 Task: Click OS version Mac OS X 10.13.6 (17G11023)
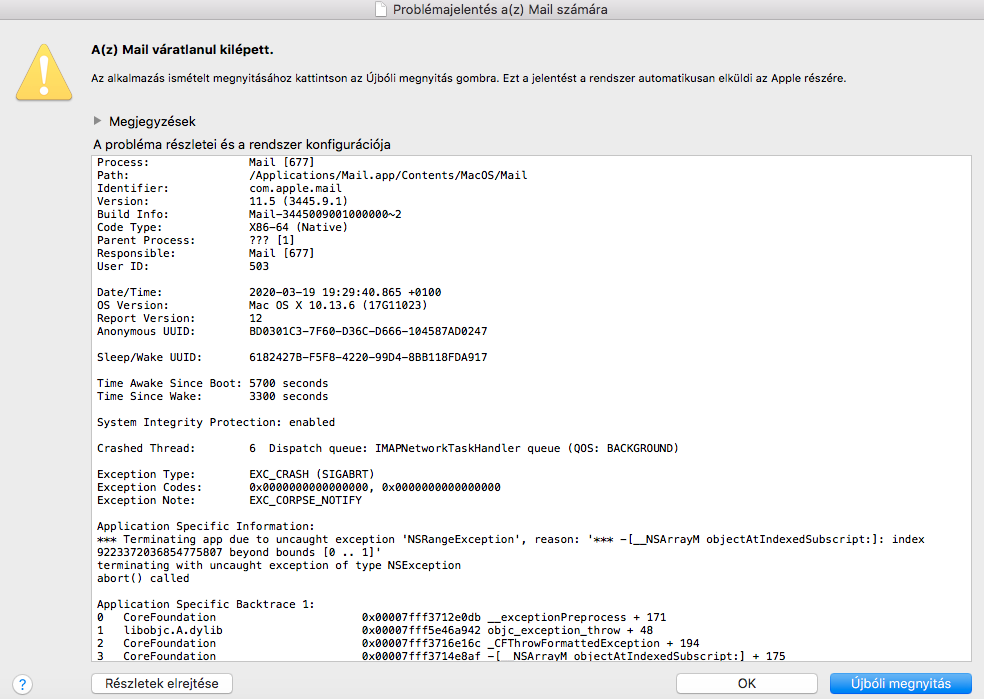click(338, 305)
